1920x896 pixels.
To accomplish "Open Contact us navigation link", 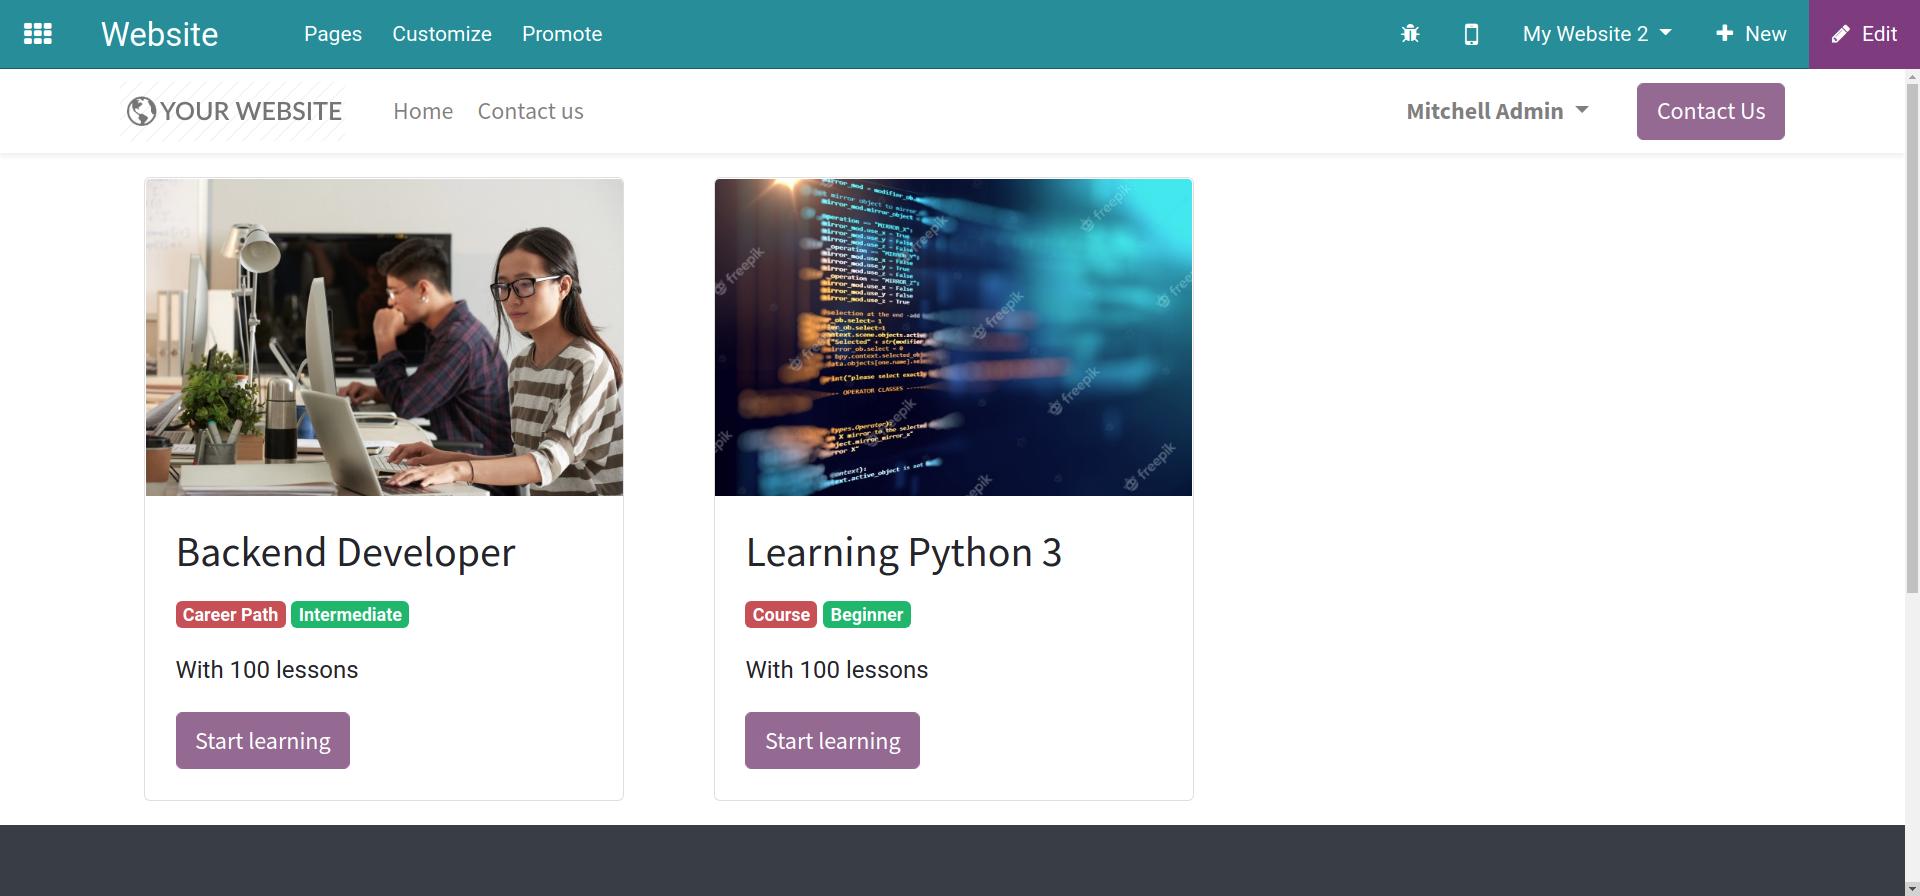I will [530, 111].
